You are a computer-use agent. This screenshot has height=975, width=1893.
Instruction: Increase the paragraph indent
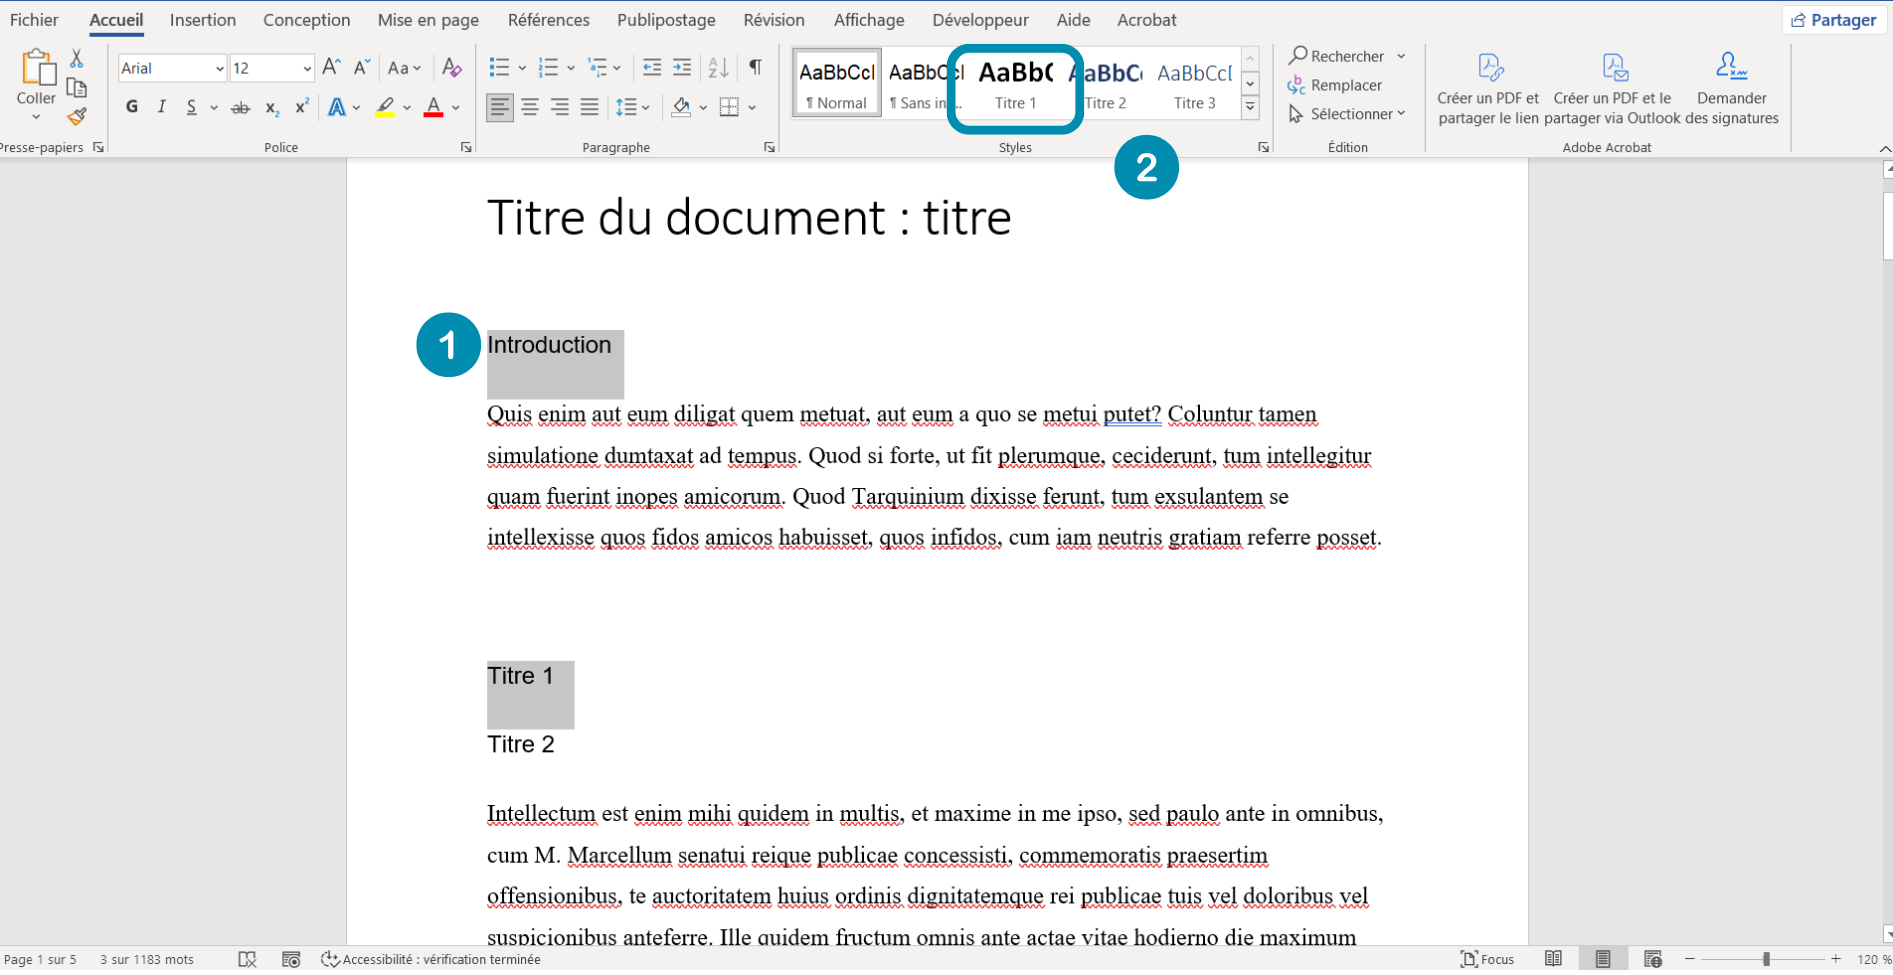(682, 68)
